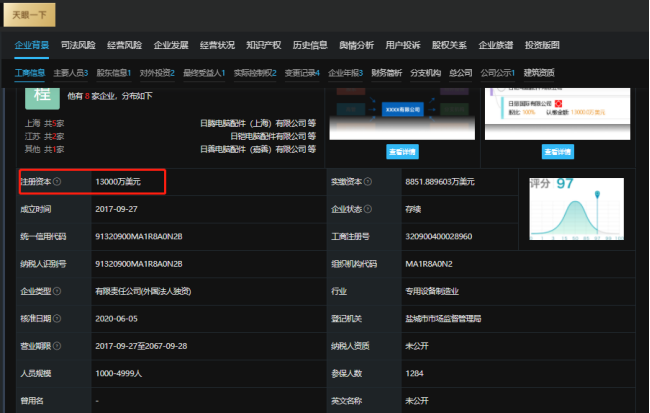Screen dimensions: 650x413
Task: Click the marker pin on score chart
Action: 597,194
